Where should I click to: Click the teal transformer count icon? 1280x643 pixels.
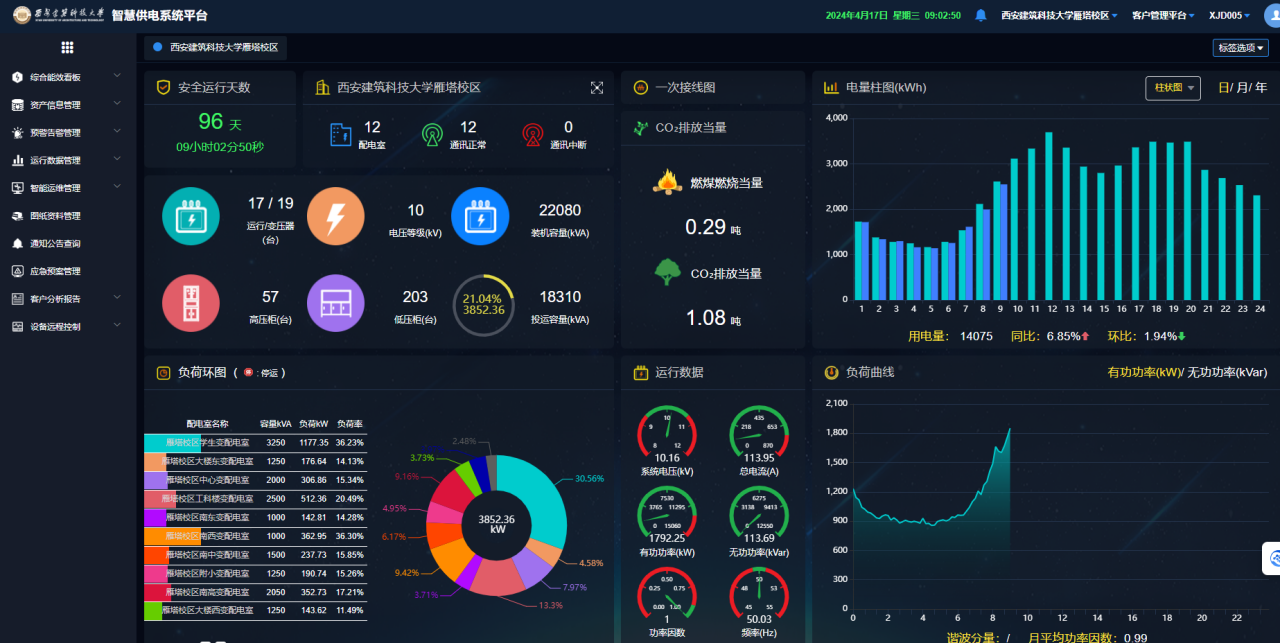tap(191, 217)
